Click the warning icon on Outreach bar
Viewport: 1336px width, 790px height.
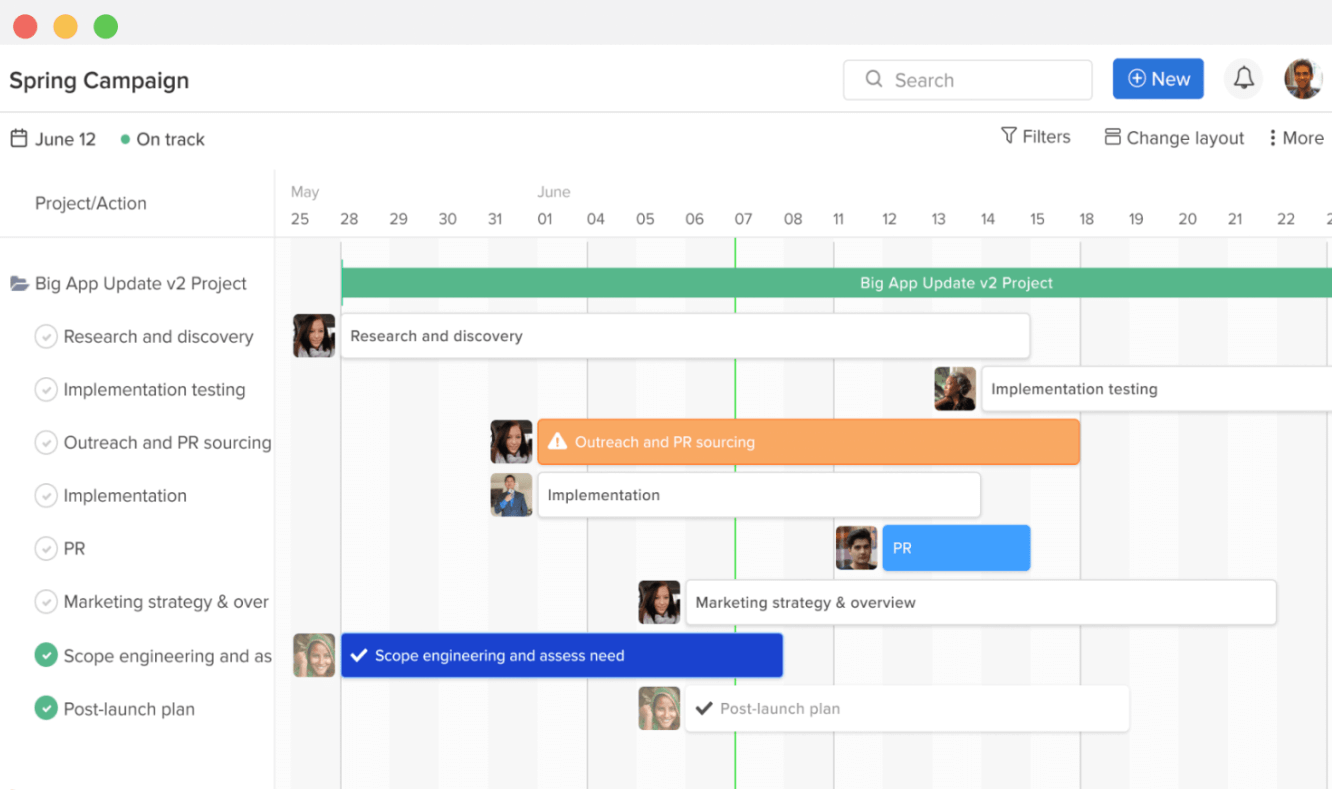pyautogui.click(x=557, y=441)
